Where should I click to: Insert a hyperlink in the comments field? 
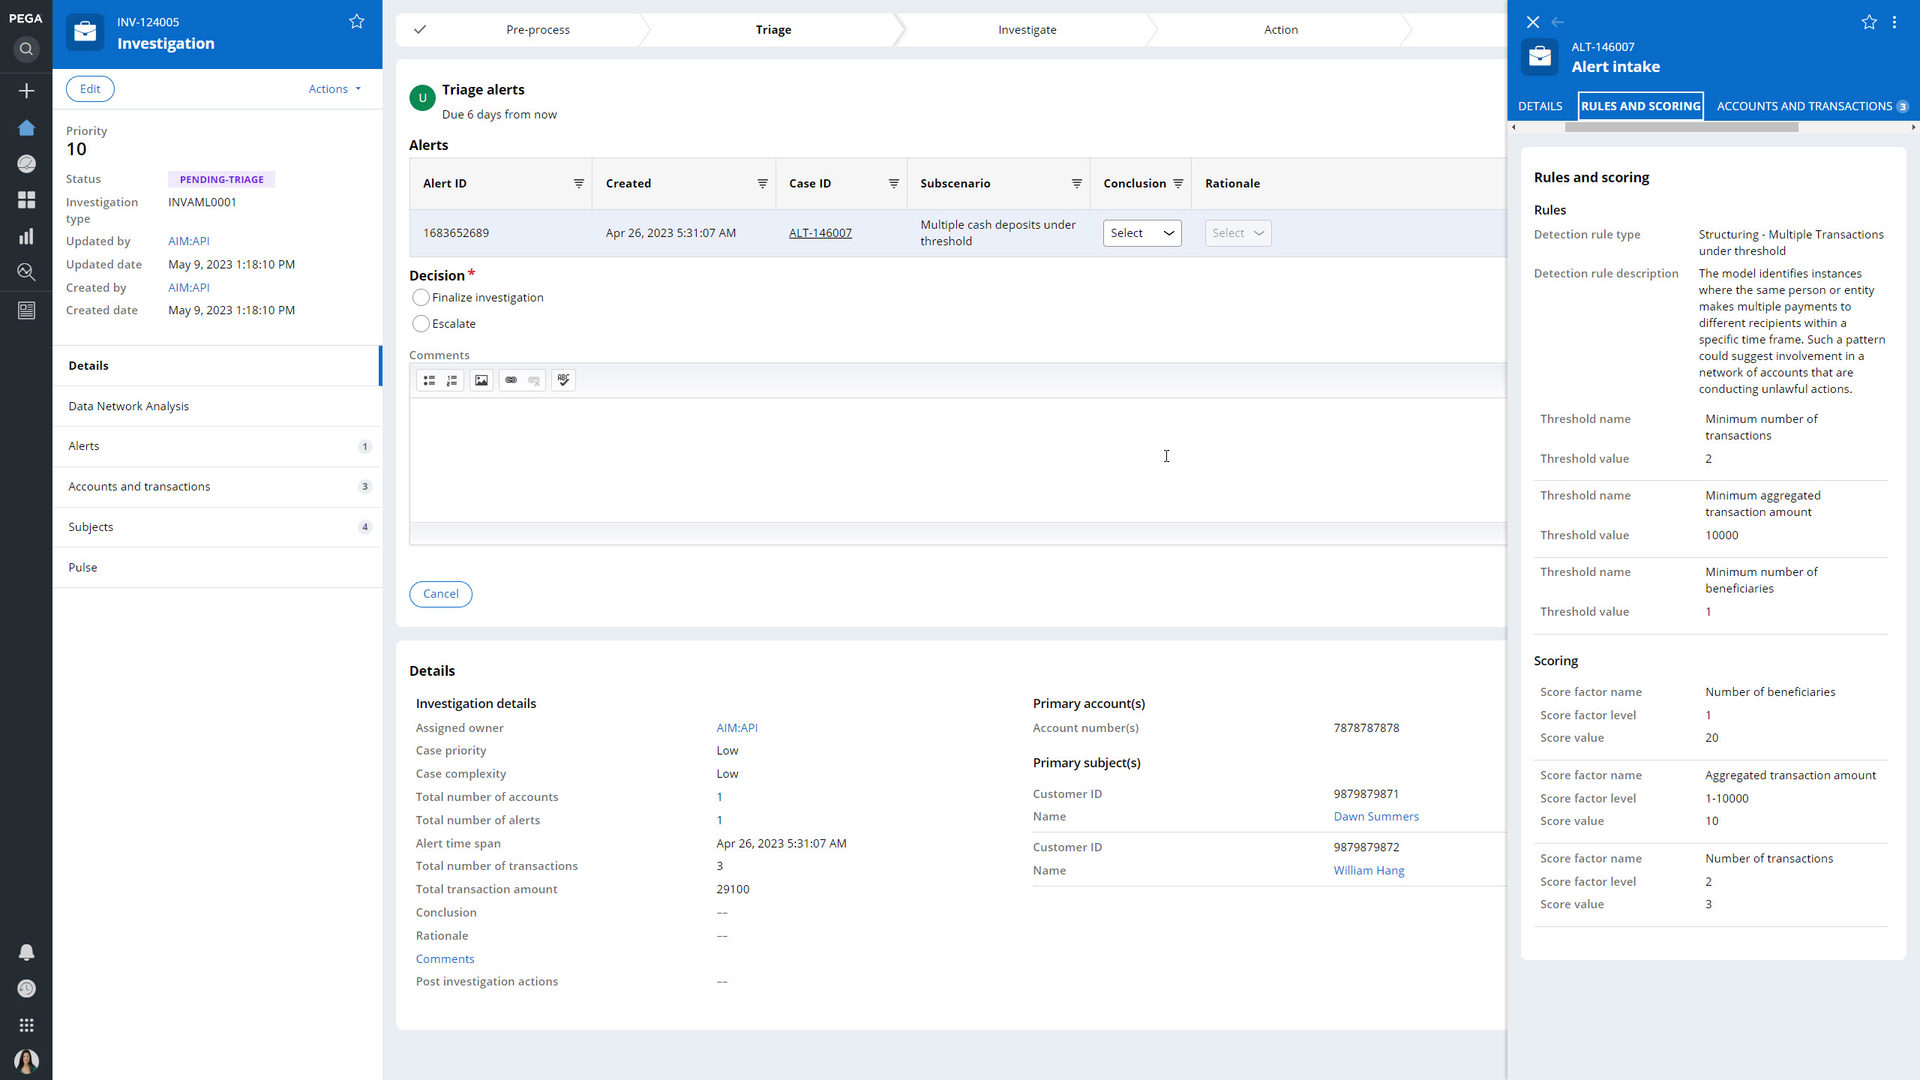(x=511, y=380)
